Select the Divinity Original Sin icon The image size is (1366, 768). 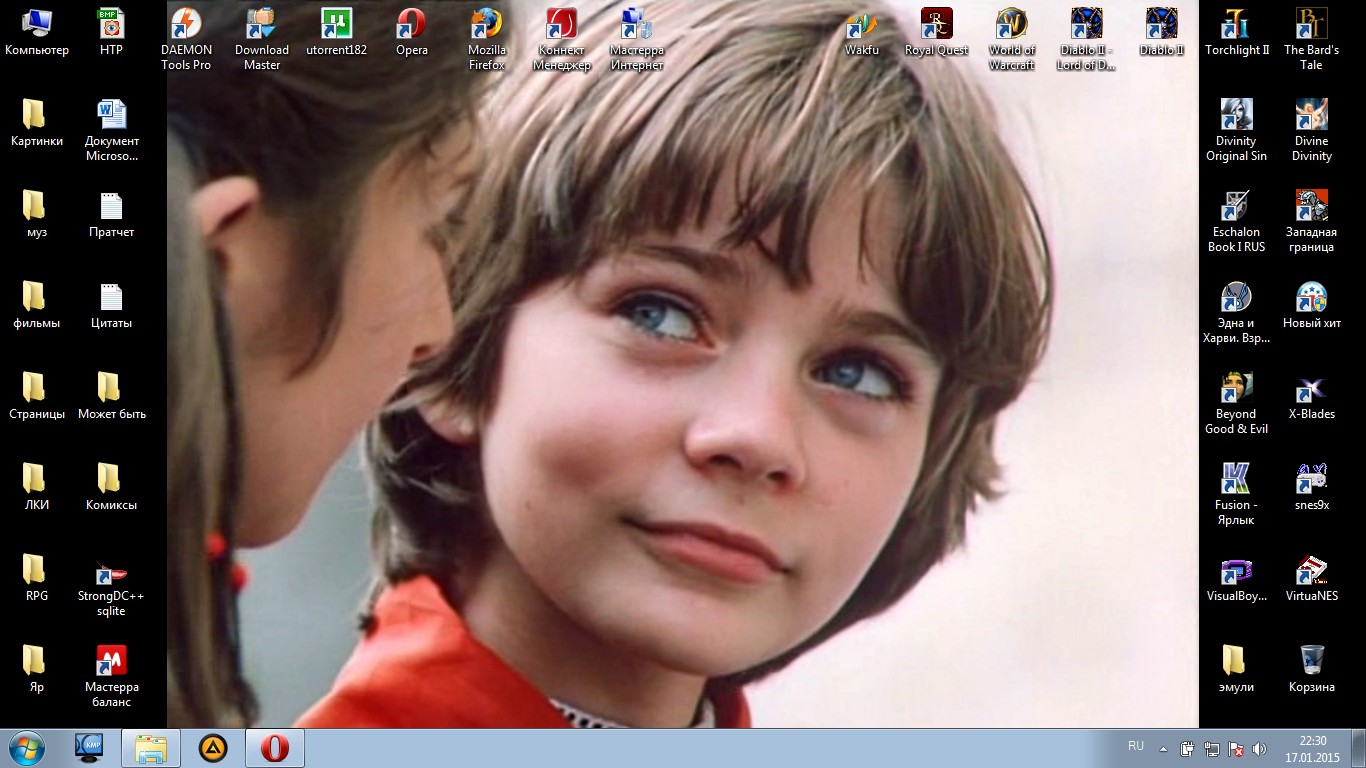click(1237, 130)
